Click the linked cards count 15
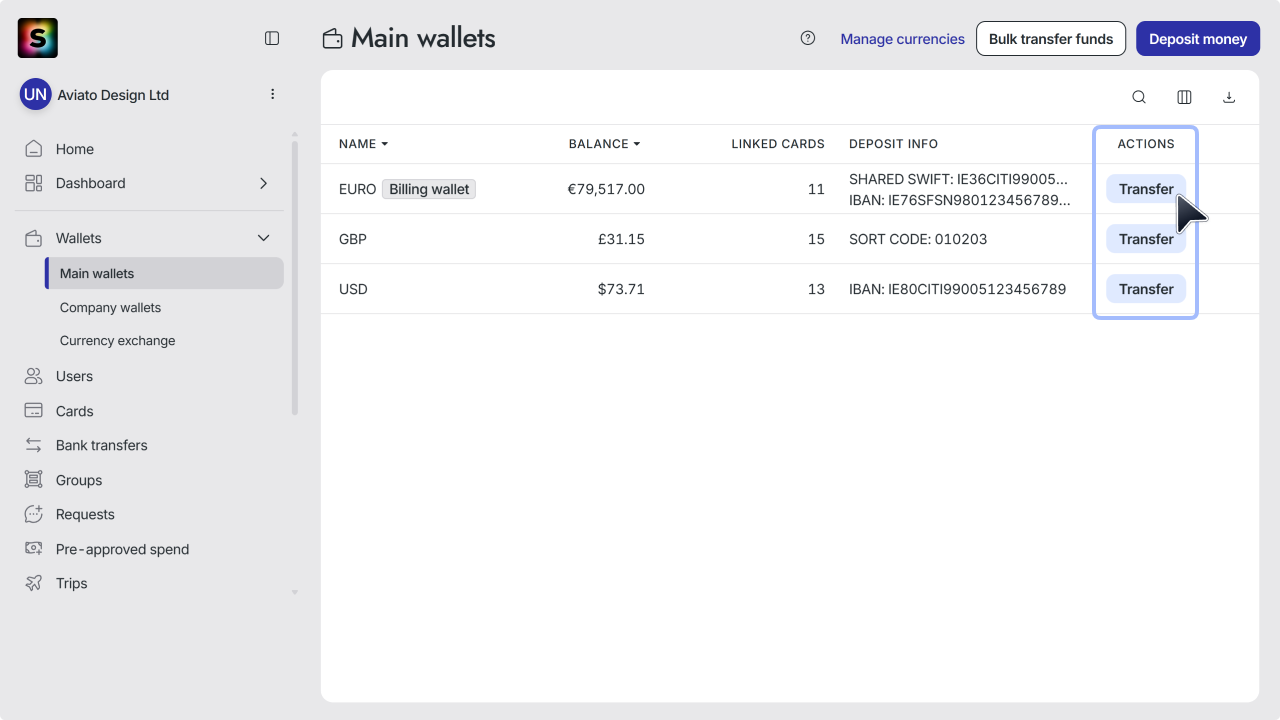The height and width of the screenshot is (720, 1280). [816, 239]
